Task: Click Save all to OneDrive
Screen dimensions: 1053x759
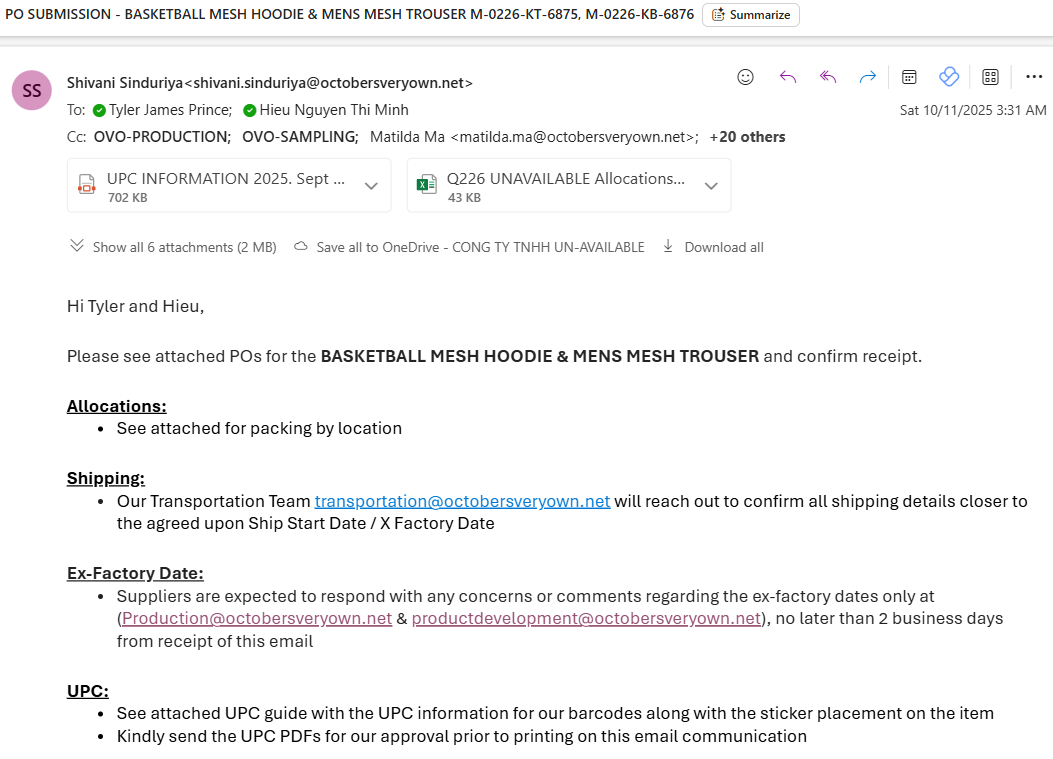Action: (469, 247)
